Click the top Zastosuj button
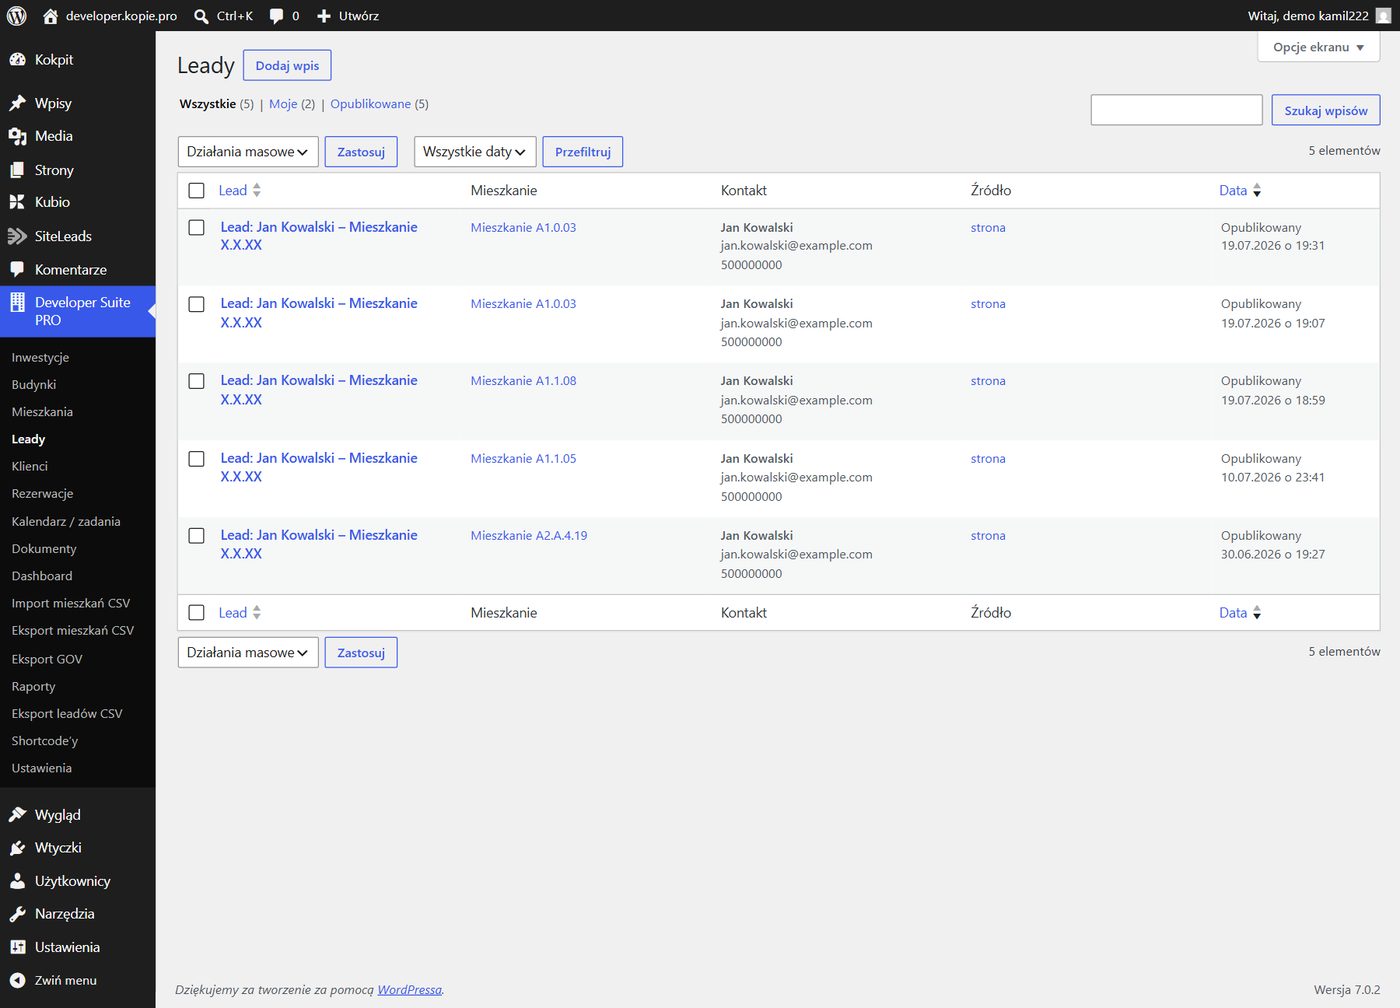 pos(361,152)
